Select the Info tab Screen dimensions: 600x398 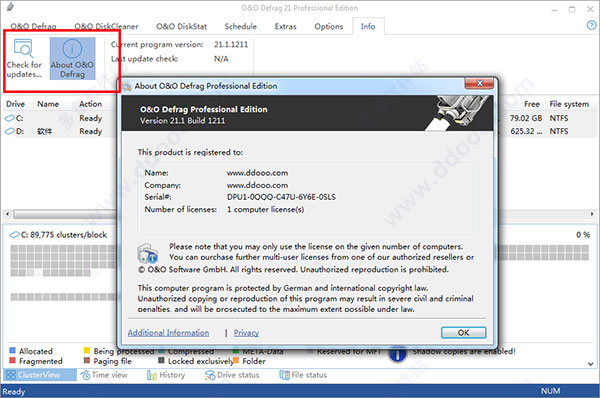(x=368, y=26)
